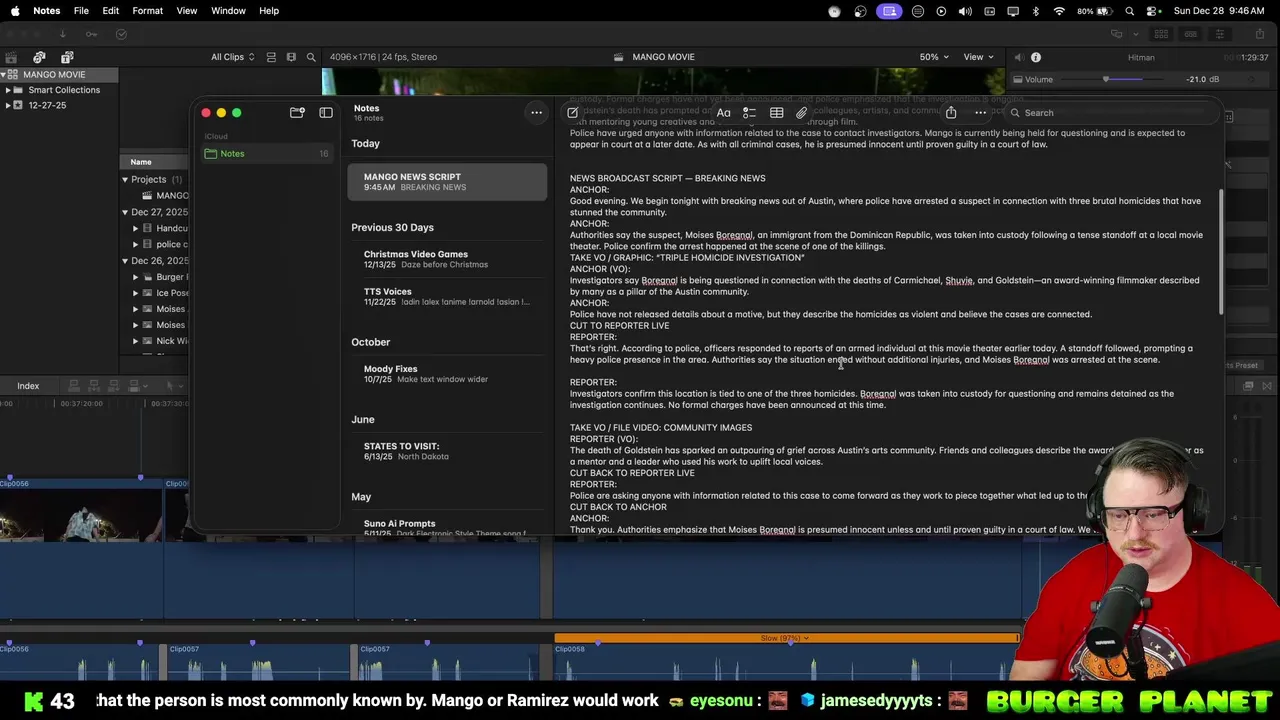Open the TTS Voices note

447,296
